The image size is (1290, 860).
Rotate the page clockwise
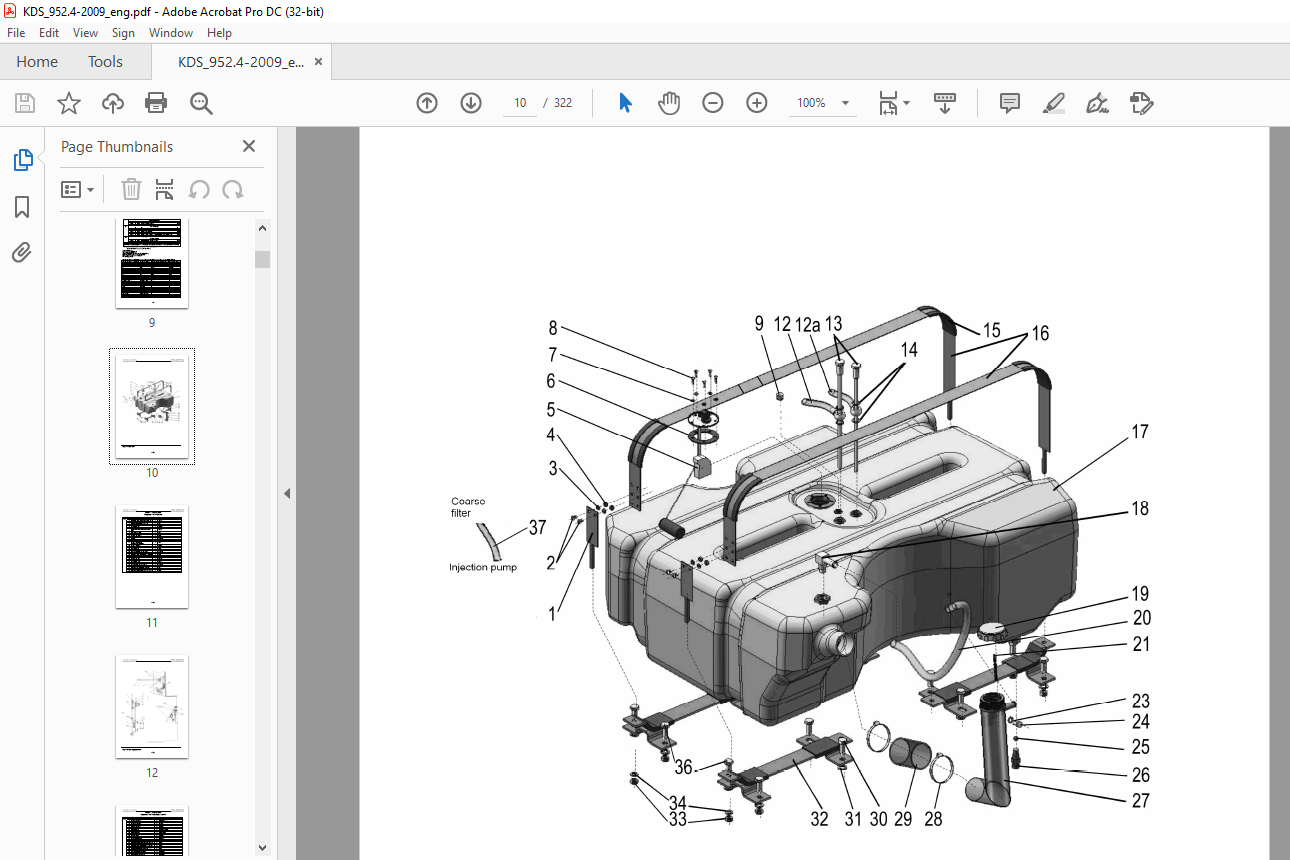(233, 189)
